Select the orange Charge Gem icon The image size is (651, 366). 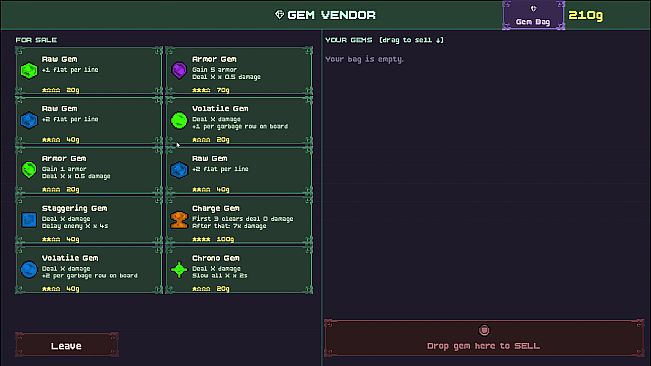179,220
